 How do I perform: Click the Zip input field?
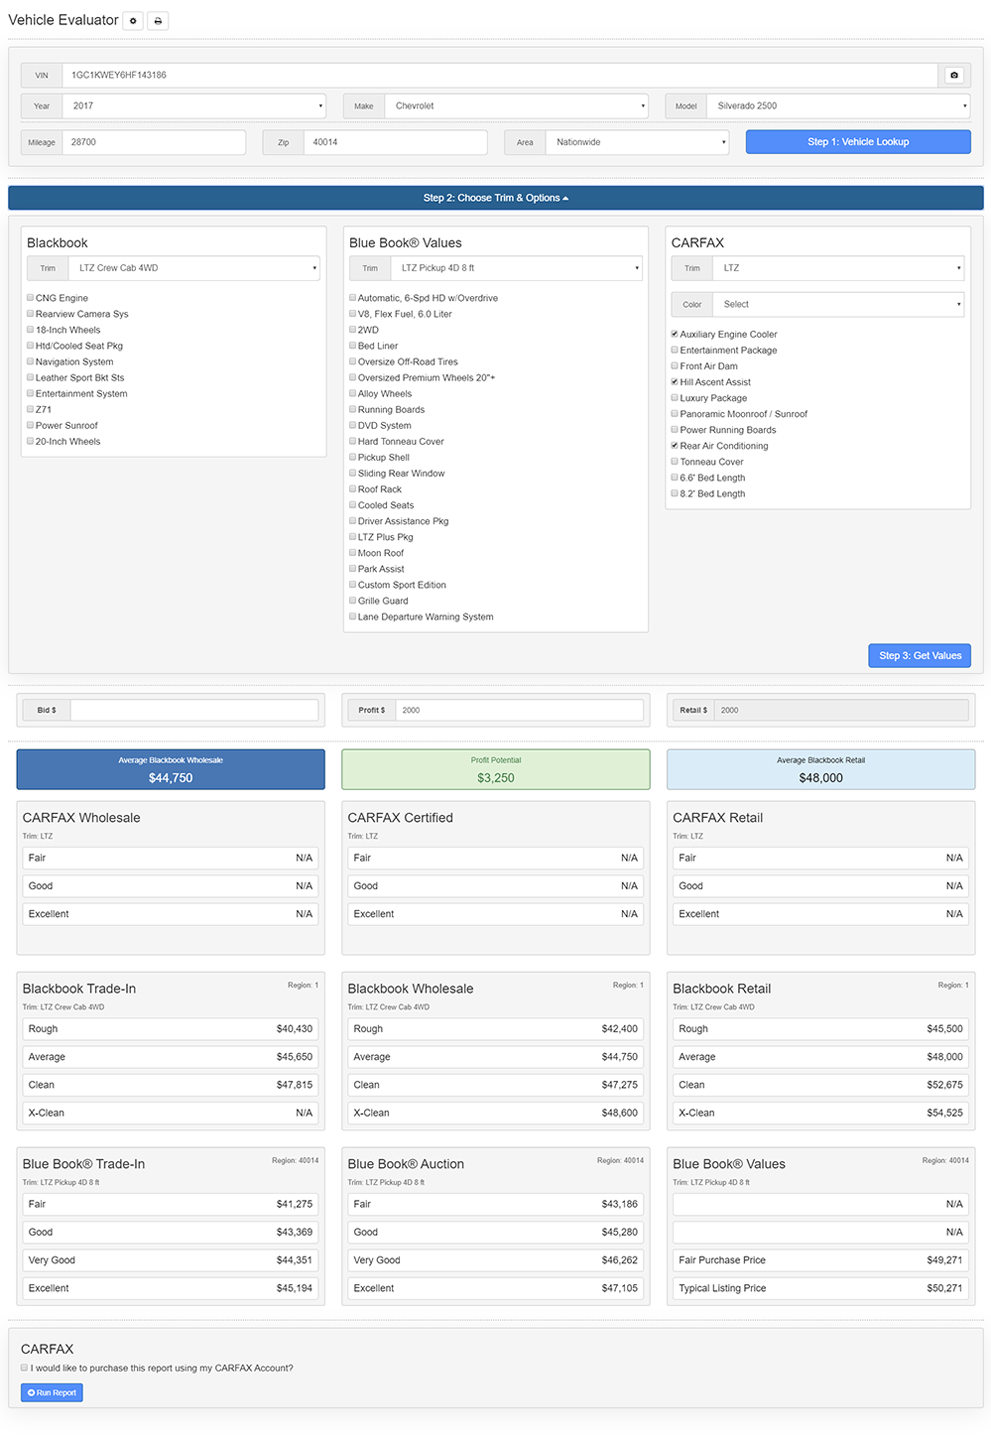(395, 142)
